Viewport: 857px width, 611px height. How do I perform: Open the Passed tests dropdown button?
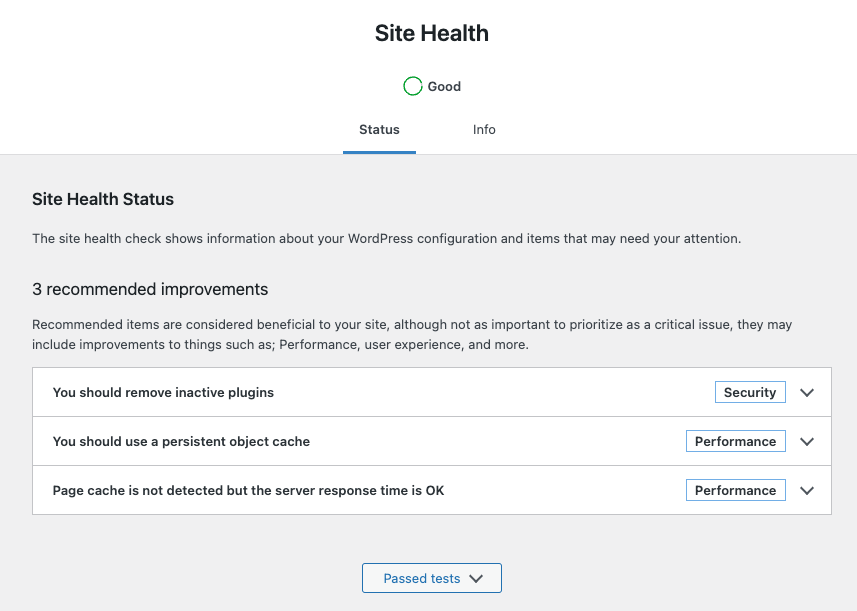pyautogui.click(x=432, y=578)
